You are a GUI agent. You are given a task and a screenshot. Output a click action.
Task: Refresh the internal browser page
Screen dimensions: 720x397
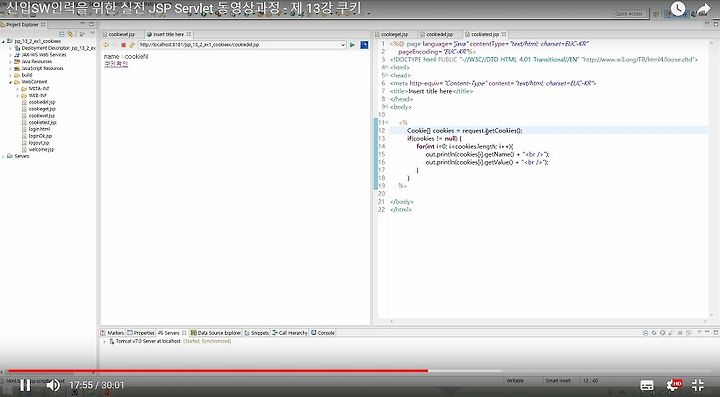pyautogui.click(x=132, y=45)
